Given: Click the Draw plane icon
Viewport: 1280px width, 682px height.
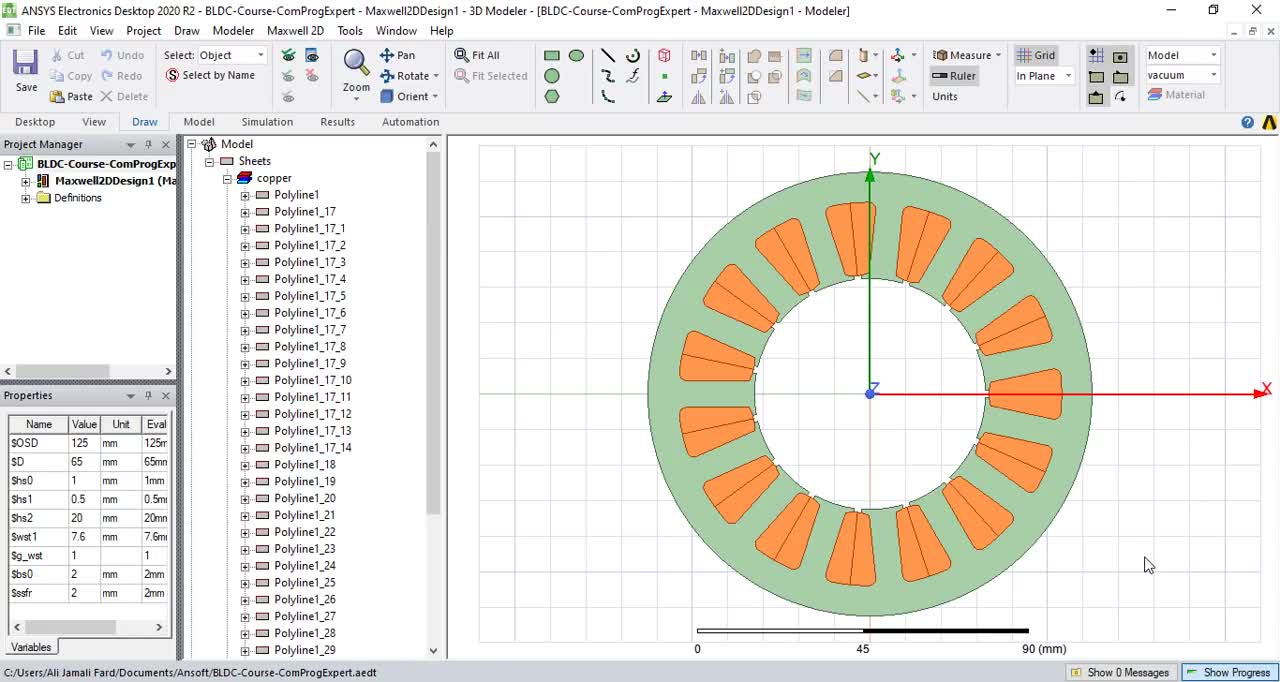Looking at the screenshot, I should [664, 96].
